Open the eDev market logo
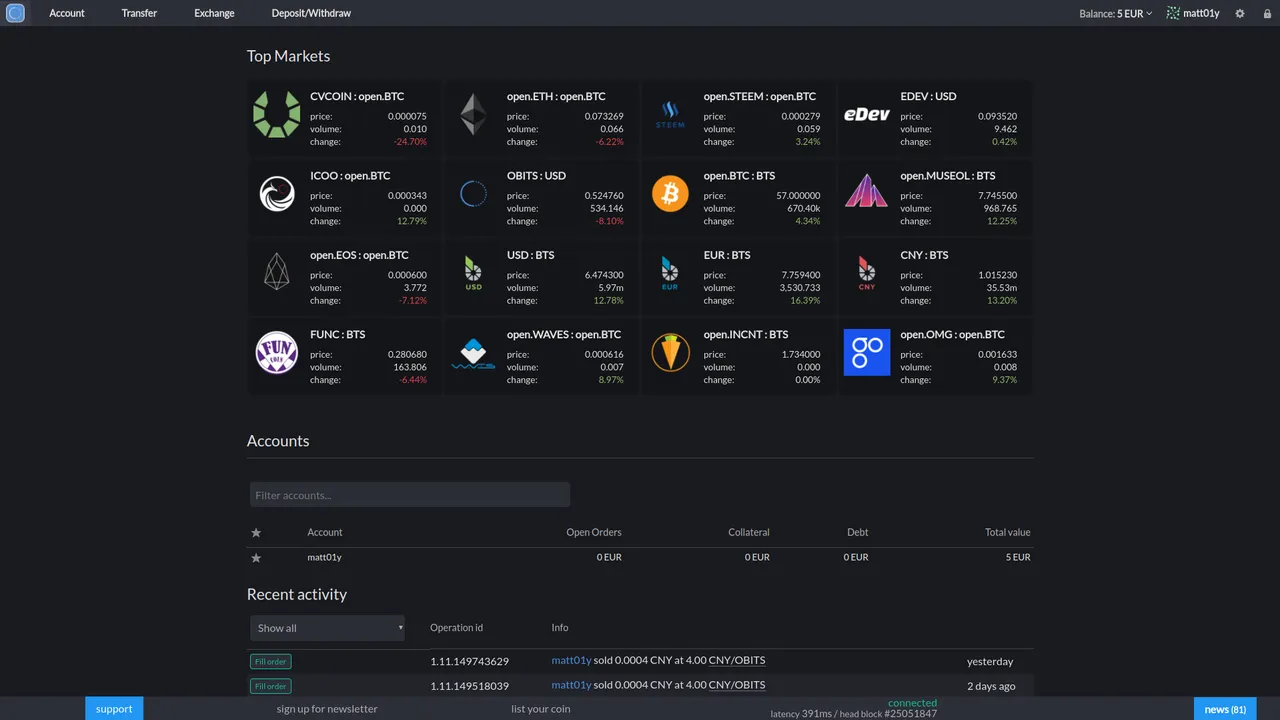Screen dimensions: 1280x720 867,115
